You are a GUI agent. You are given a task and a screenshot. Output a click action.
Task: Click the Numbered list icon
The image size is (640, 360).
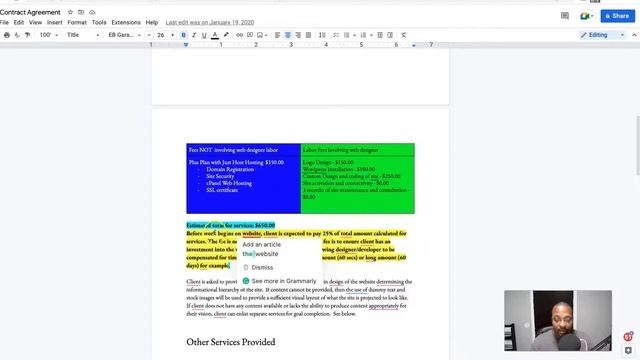(x=363, y=35)
